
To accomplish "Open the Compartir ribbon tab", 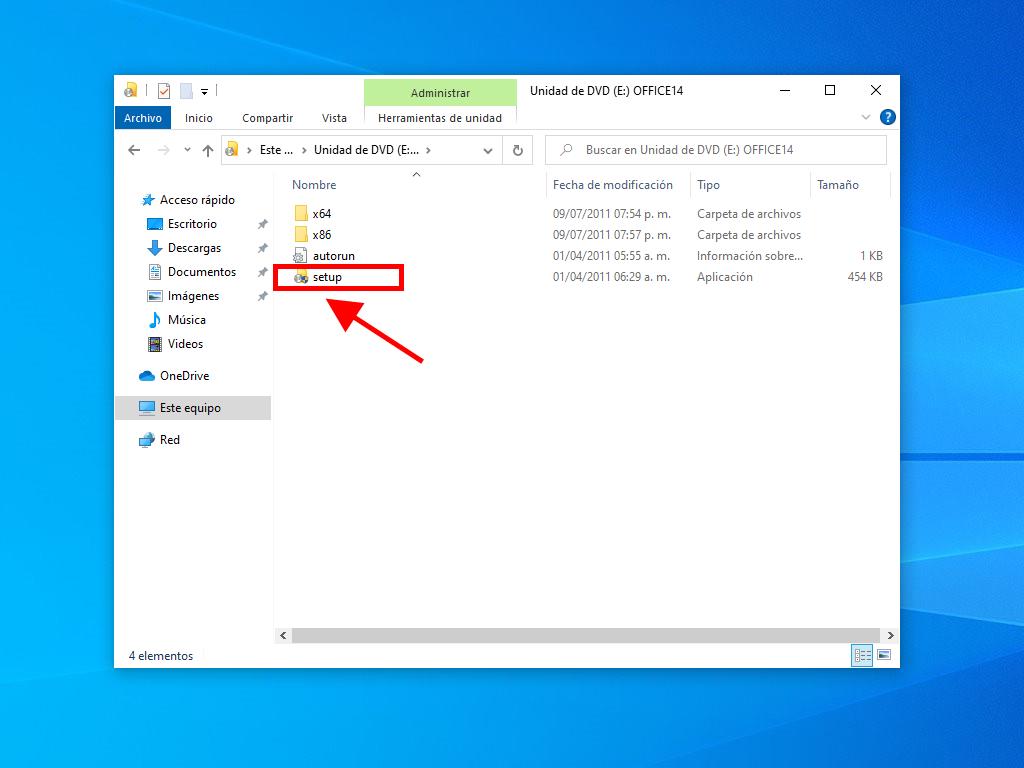I will [x=267, y=118].
